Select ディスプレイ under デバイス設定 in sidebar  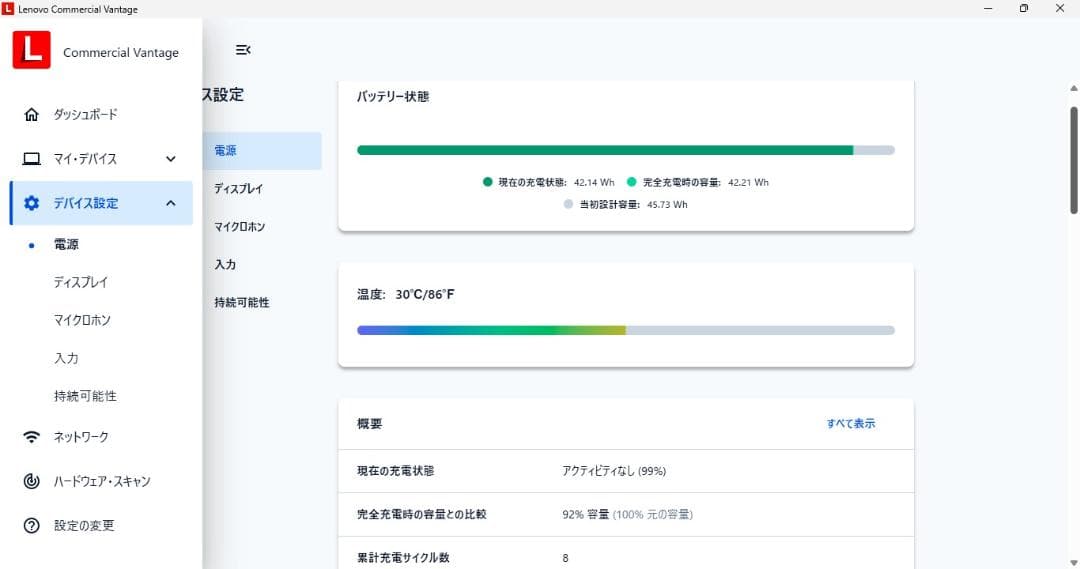tap(81, 282)
